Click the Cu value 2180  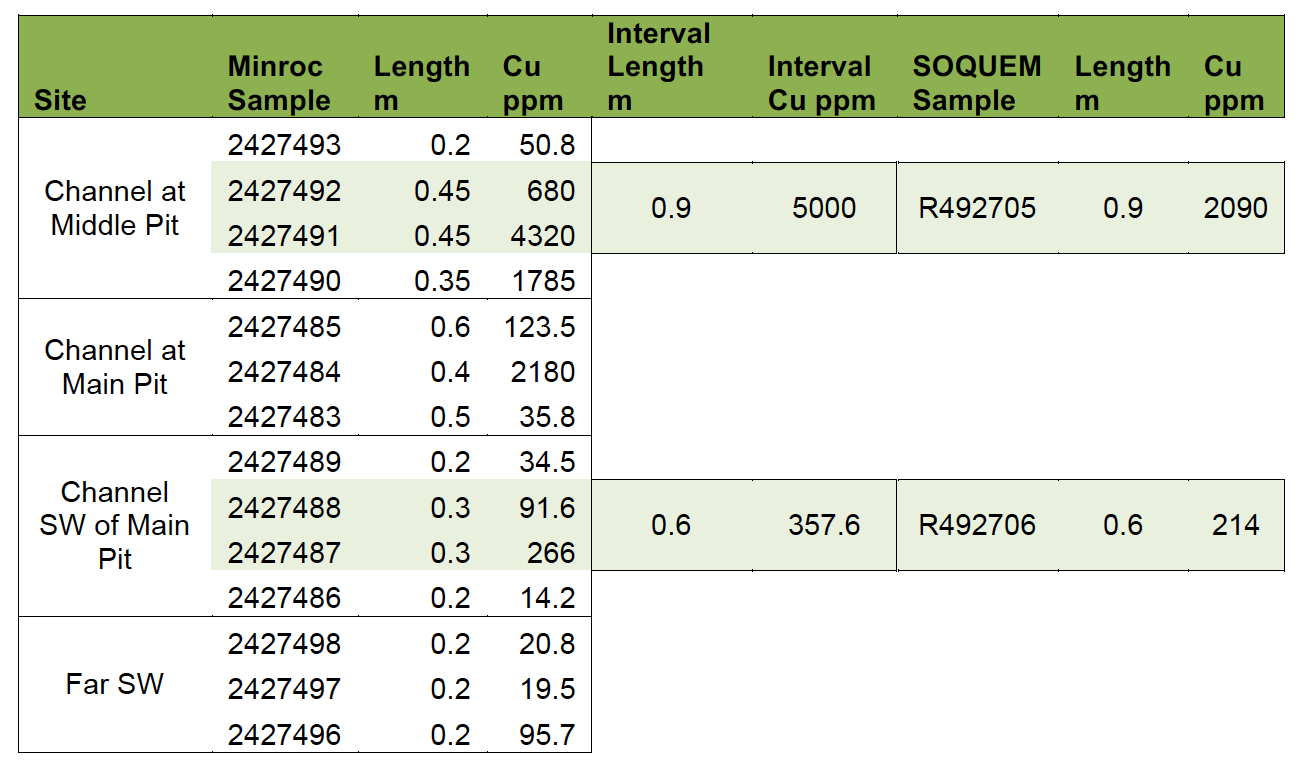545,372
